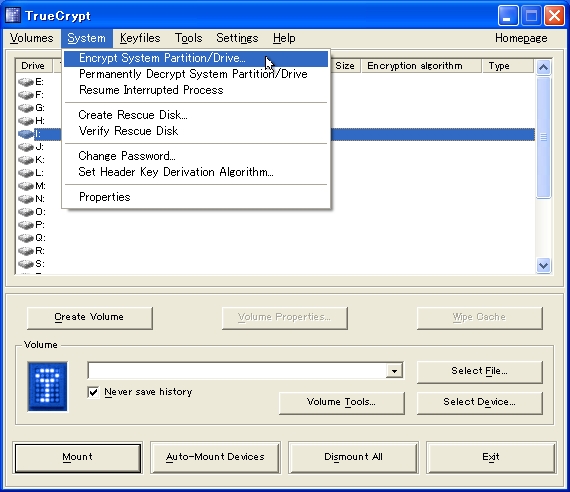The image size is (570, 492).
Task: Click the R: drive icon
Action: (26, 251)
